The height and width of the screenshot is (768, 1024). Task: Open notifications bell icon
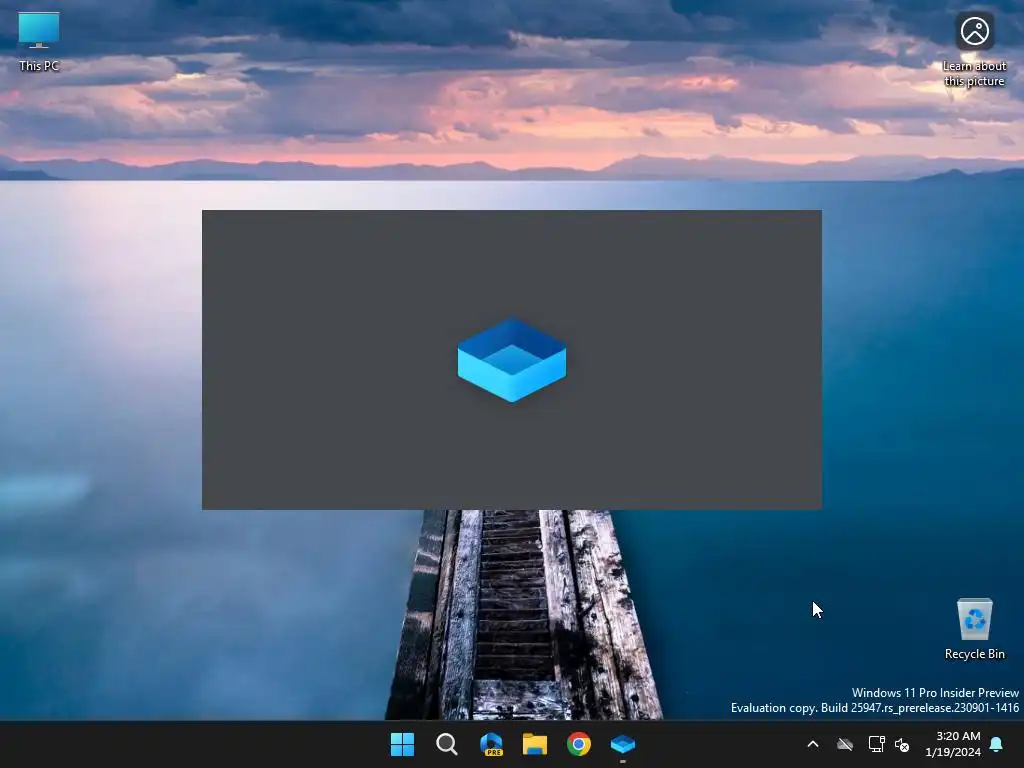coord(997,744)
